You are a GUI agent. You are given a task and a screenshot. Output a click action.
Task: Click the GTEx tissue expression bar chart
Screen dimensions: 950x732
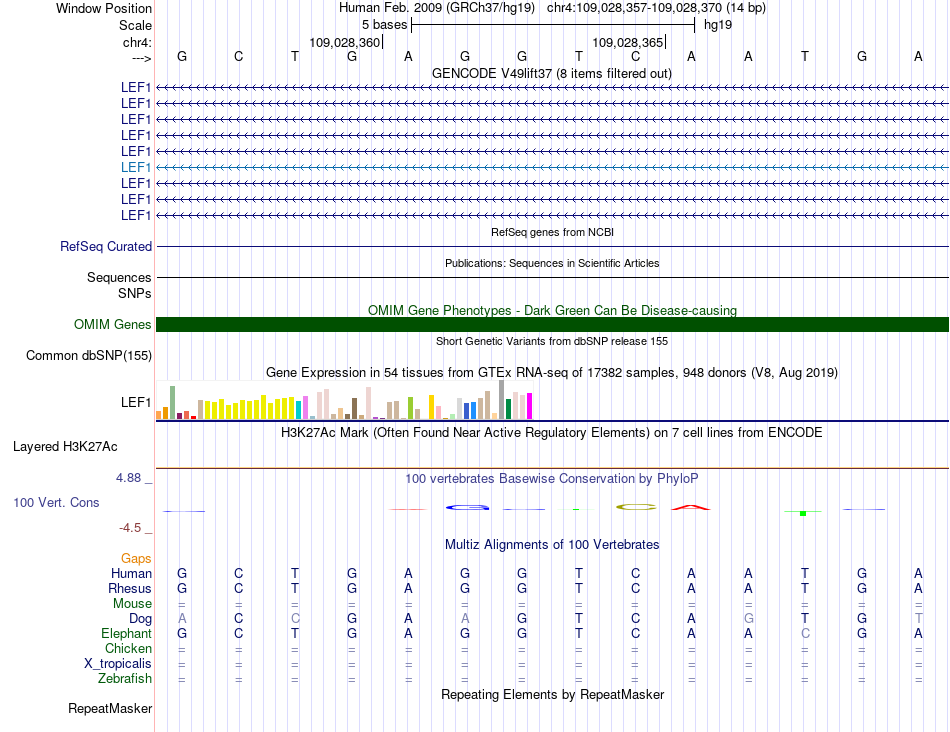[344, 400]
